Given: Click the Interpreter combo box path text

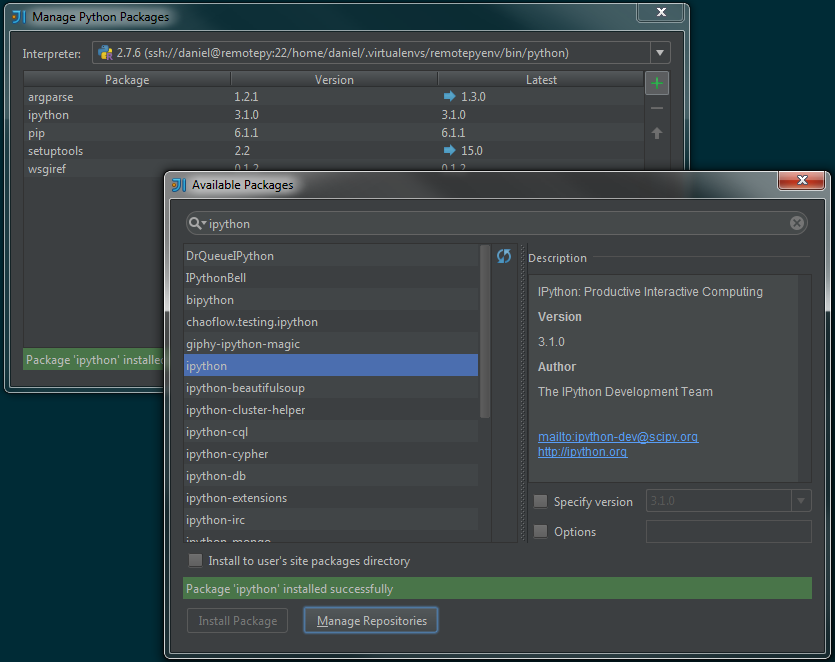Looking at the screenshot, I should coord(342,53).
